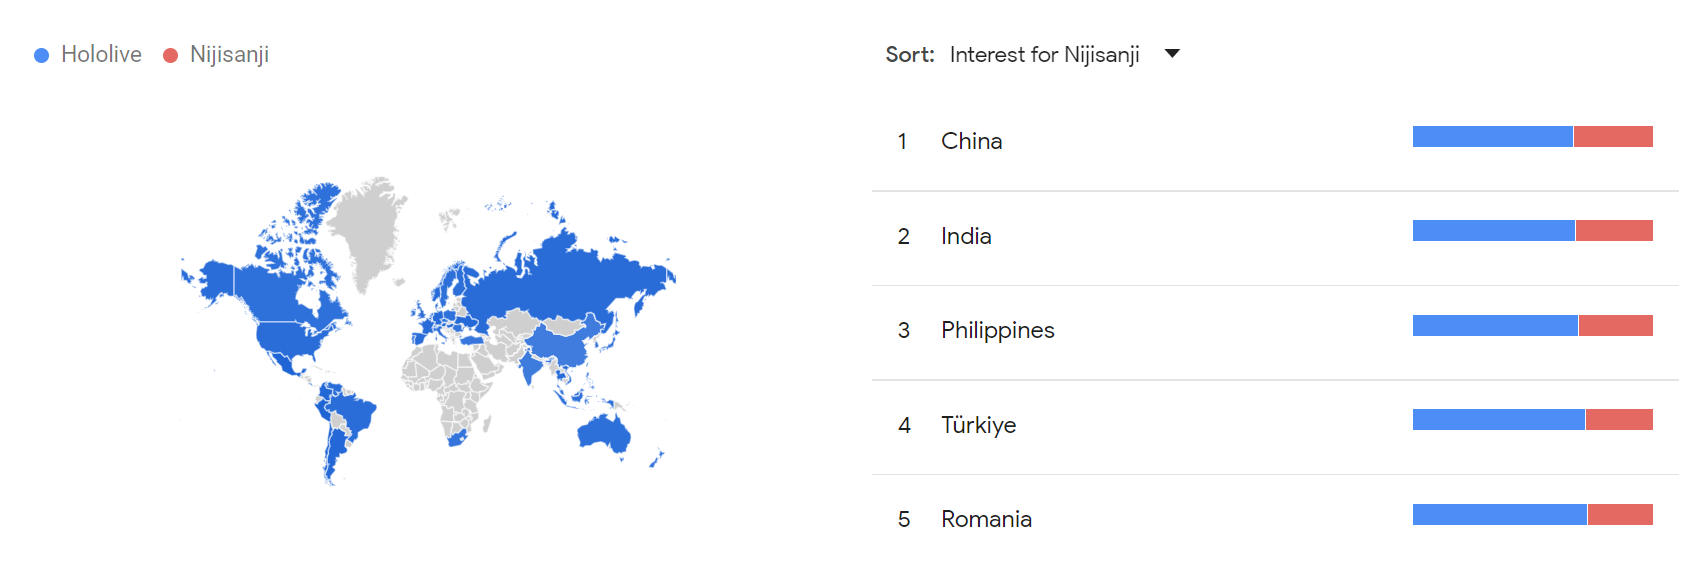Select the Nijisanji legend label
The height and width of the screenshot is (573, 1690).
[229, 54]
